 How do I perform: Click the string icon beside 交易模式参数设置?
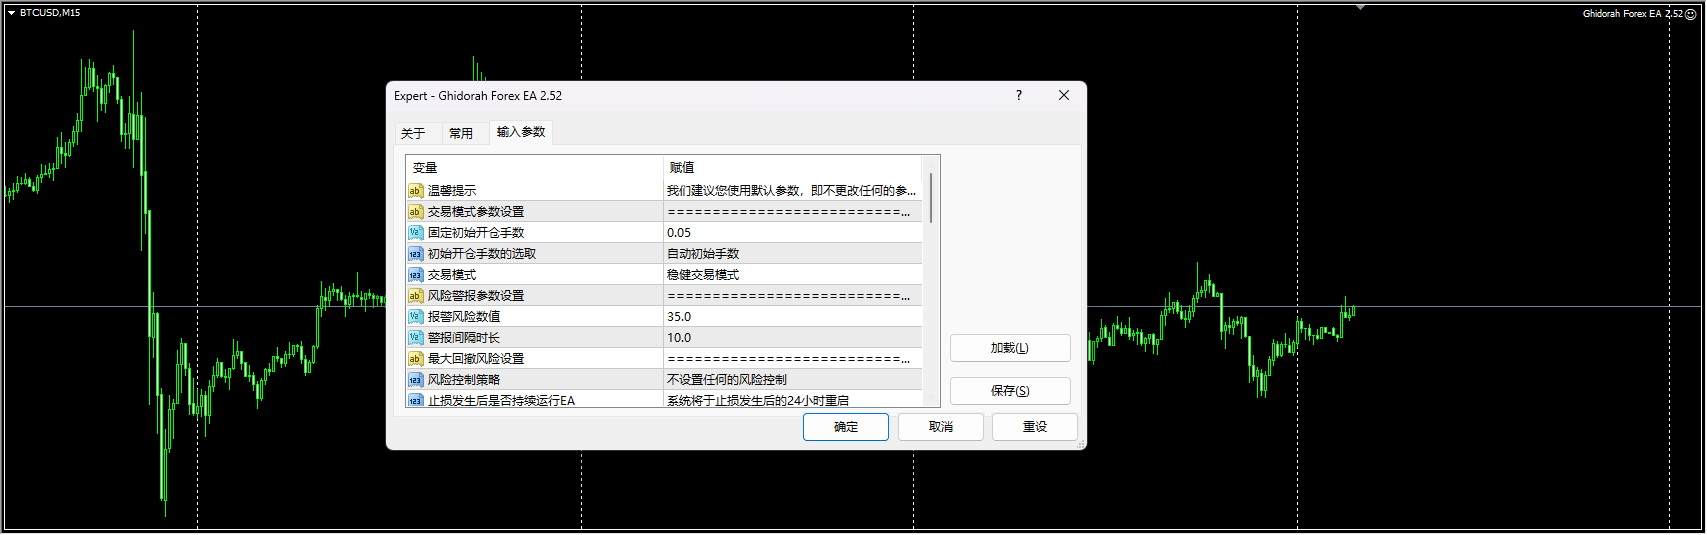[x=415, y=211]
